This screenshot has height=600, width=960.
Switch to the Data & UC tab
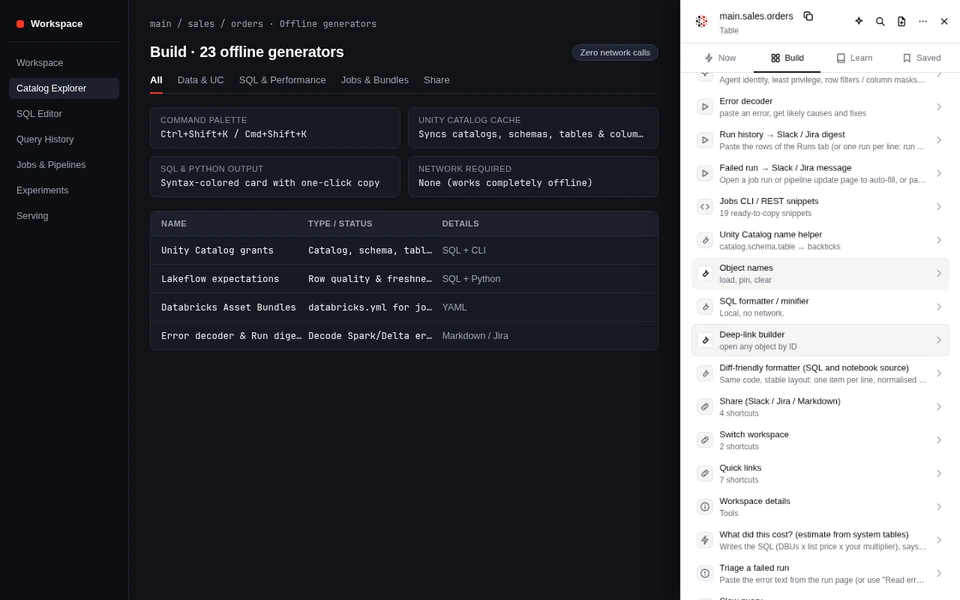[x=201, y=80]
